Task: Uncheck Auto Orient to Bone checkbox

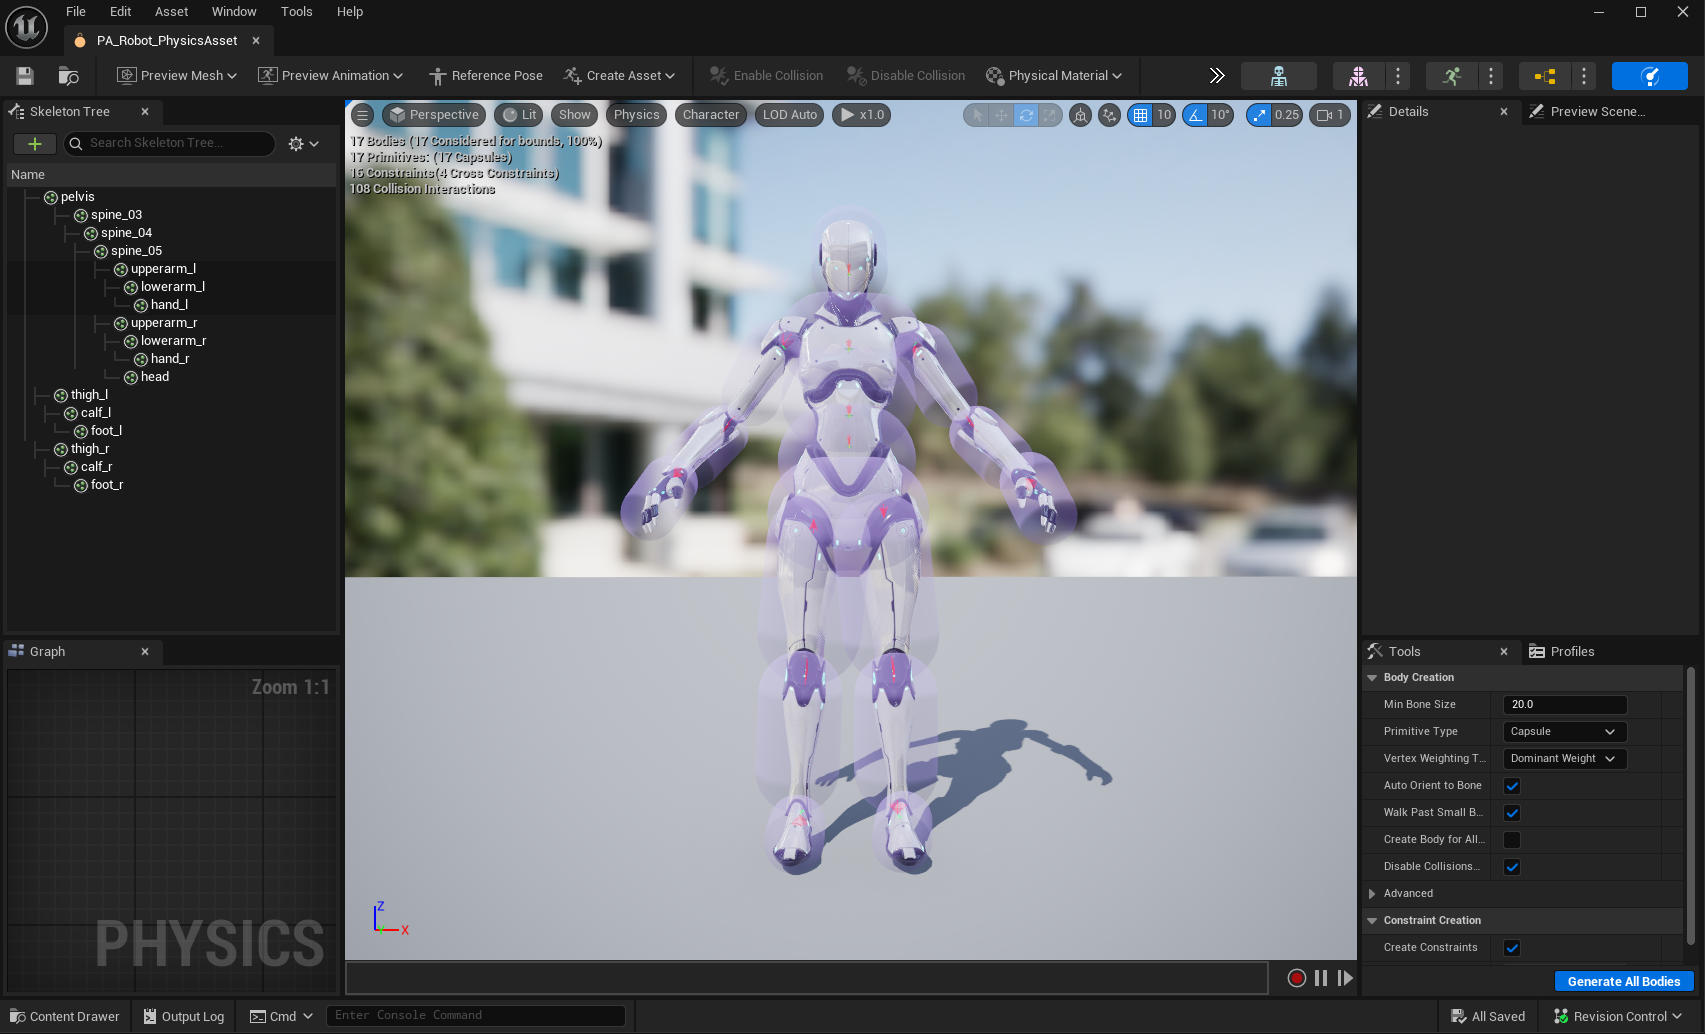Action: [1512, 786]
